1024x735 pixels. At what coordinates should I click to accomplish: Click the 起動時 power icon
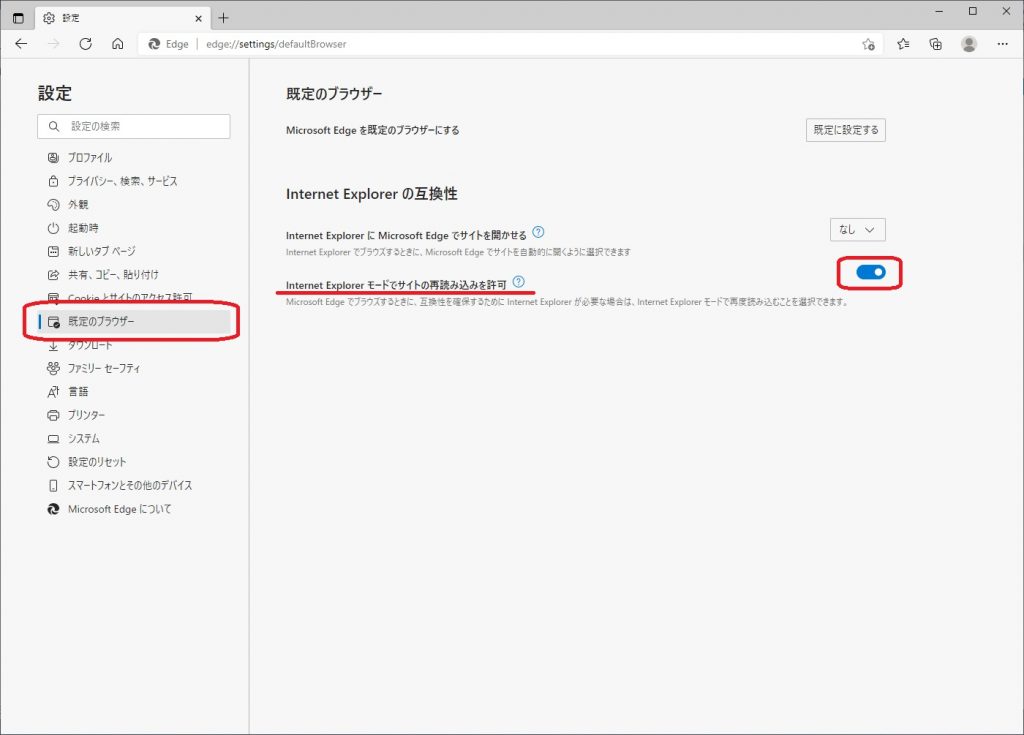54,228
